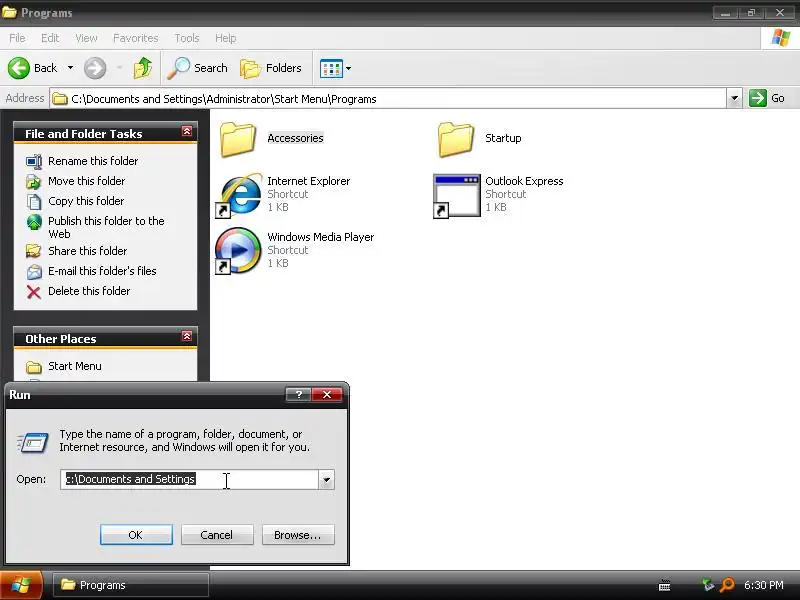
Task: Close the Run dialog
Action: pos(327,394)
